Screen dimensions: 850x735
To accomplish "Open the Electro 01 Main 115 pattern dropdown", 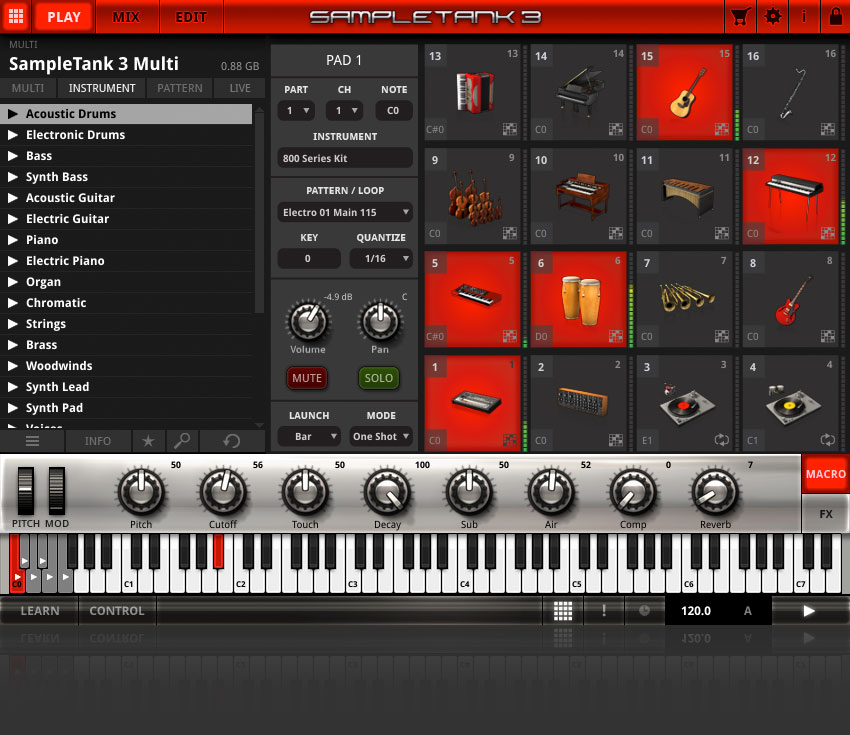I will (x=344, y=212).
